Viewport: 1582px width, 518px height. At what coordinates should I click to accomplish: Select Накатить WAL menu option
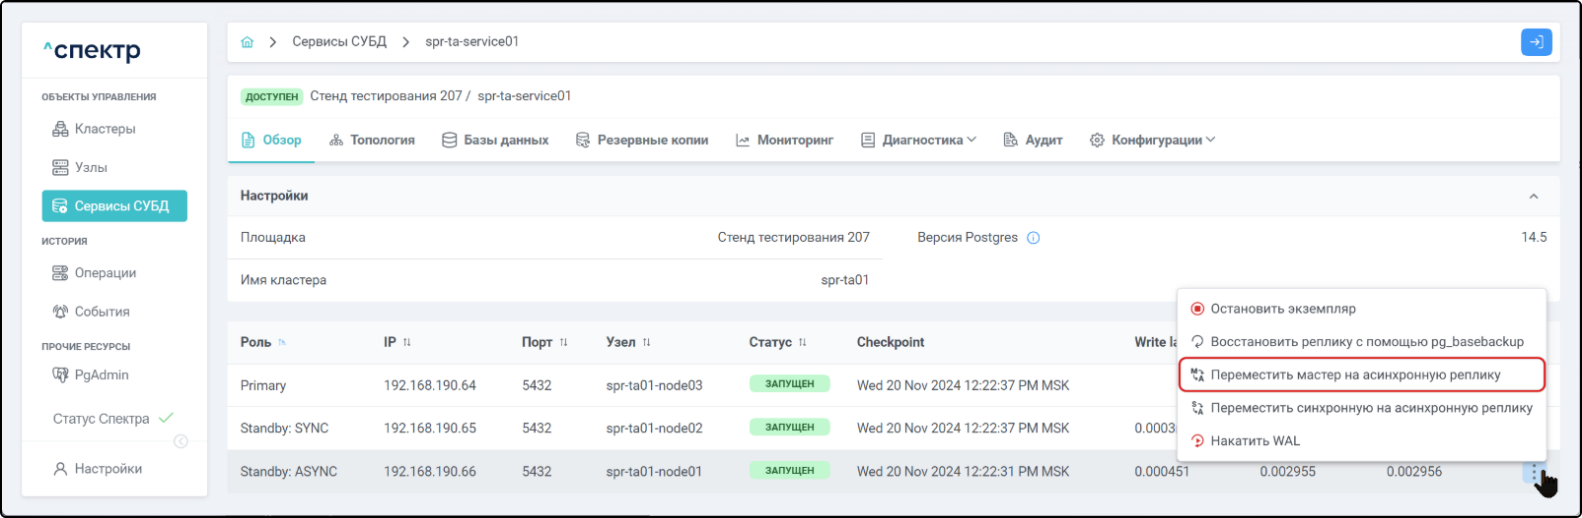1254,441
